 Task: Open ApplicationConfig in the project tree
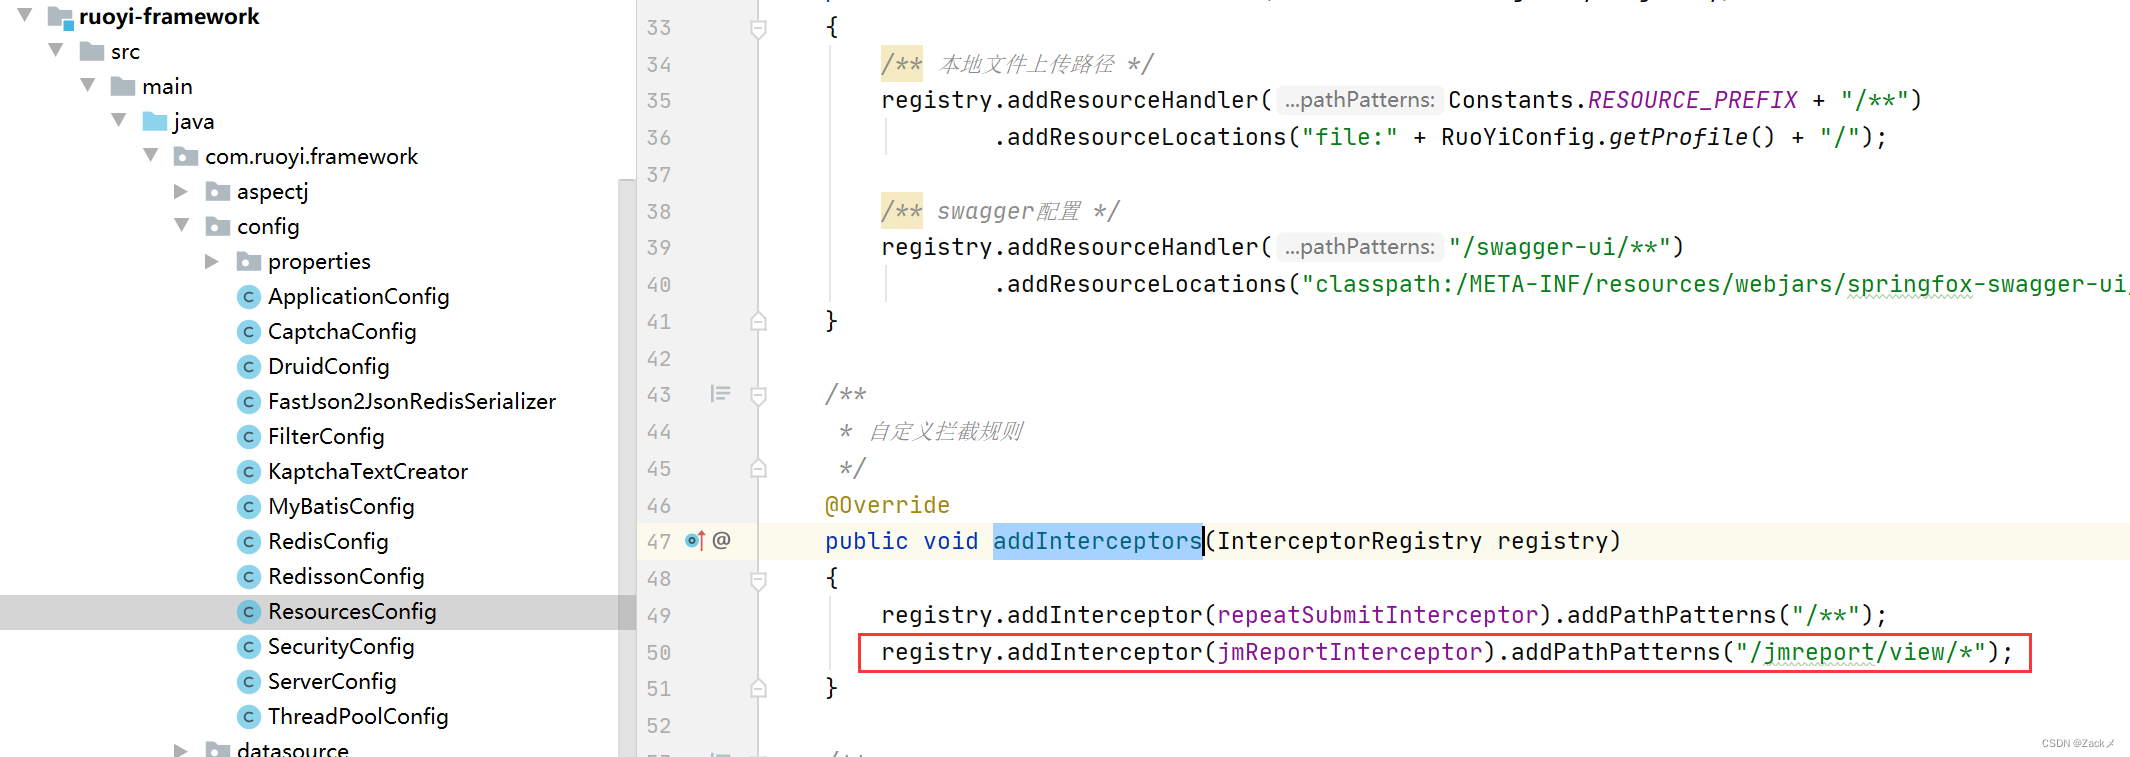[x=358, y=297]
